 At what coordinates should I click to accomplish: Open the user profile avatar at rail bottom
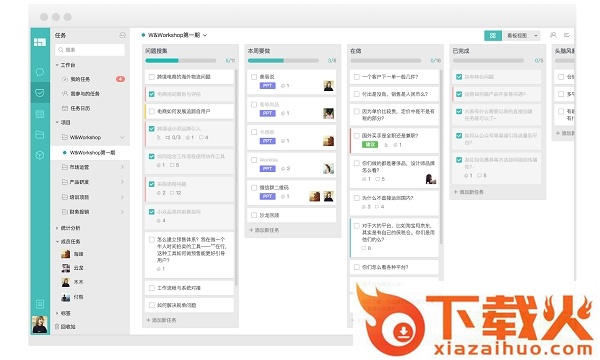coord(40,324)
